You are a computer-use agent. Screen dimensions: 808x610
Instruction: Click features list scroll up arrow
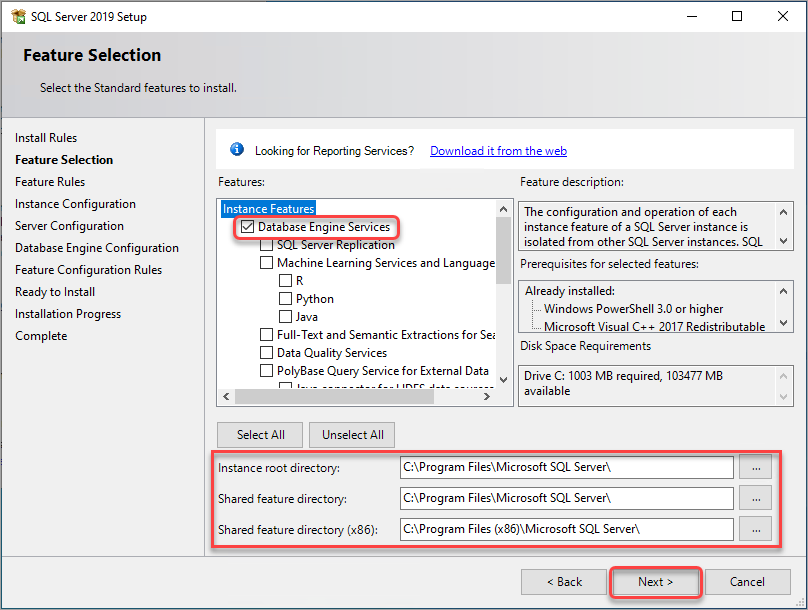503,209
